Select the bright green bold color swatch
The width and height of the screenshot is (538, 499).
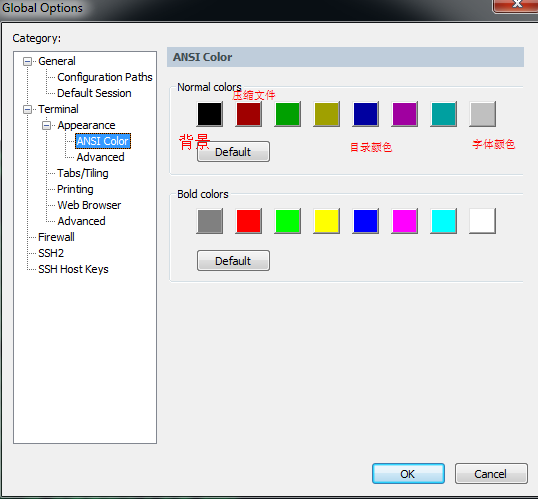click(288, 221)
